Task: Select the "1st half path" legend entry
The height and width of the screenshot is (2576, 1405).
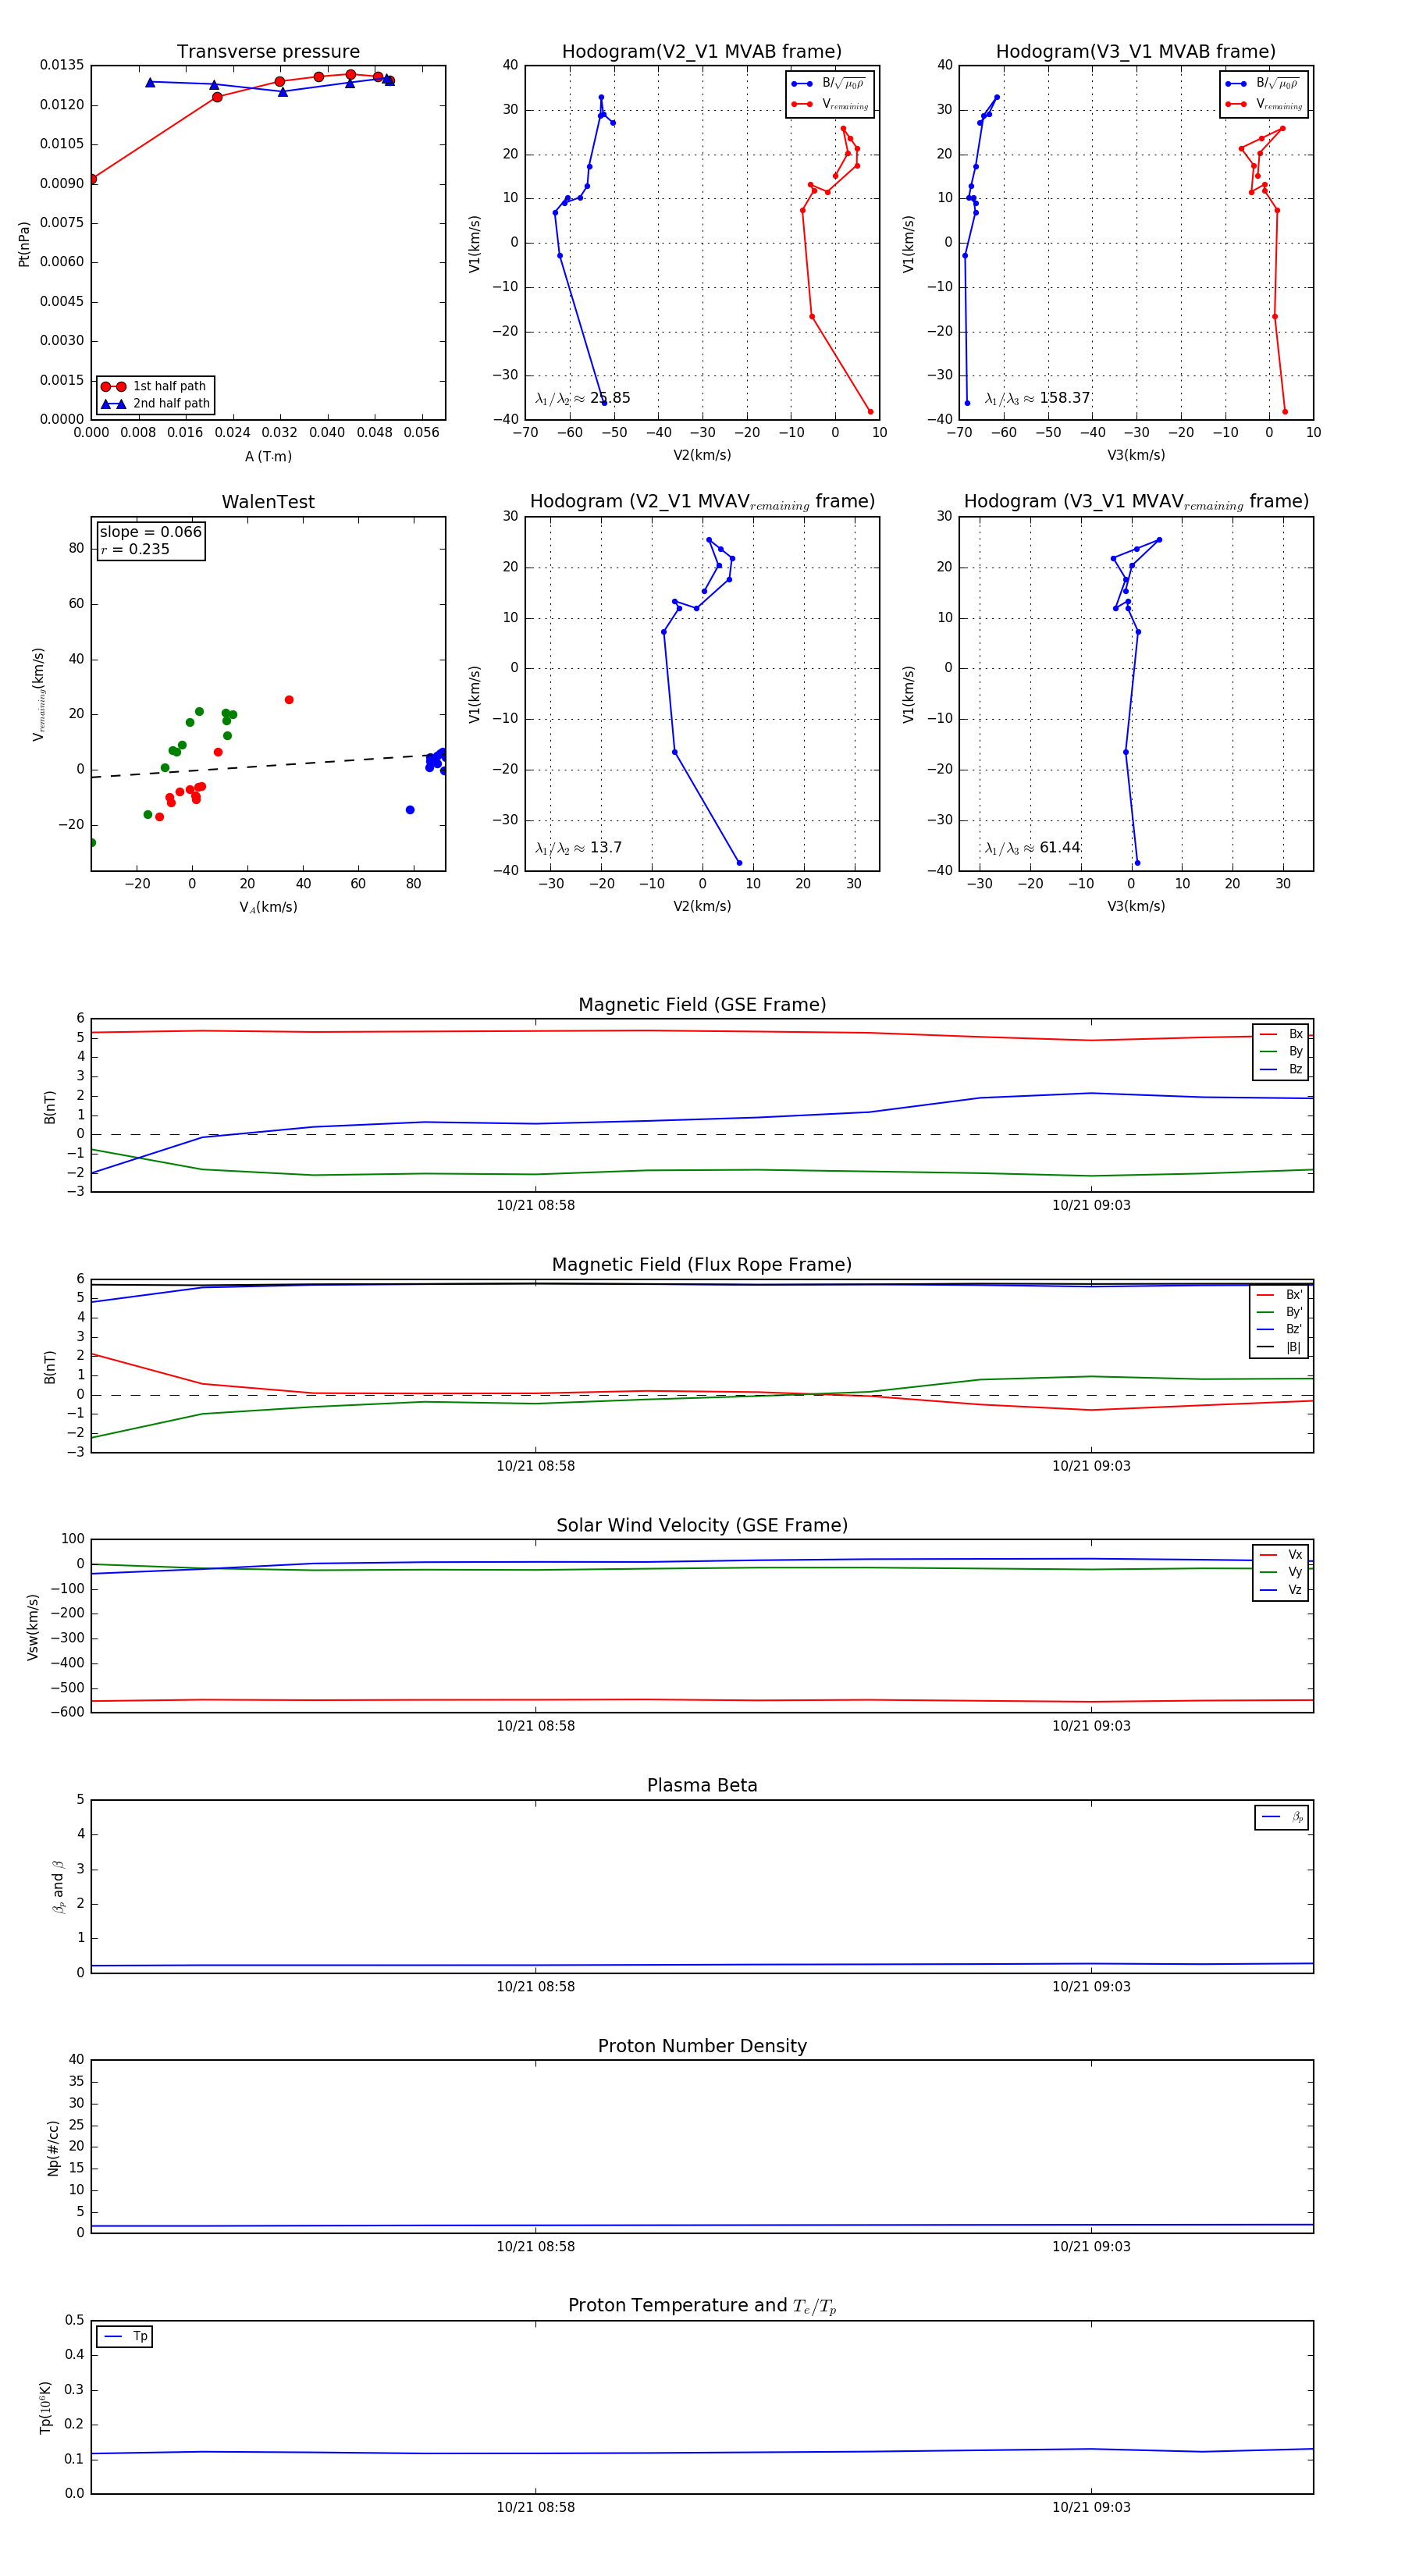Action: (x=154, y=386)
